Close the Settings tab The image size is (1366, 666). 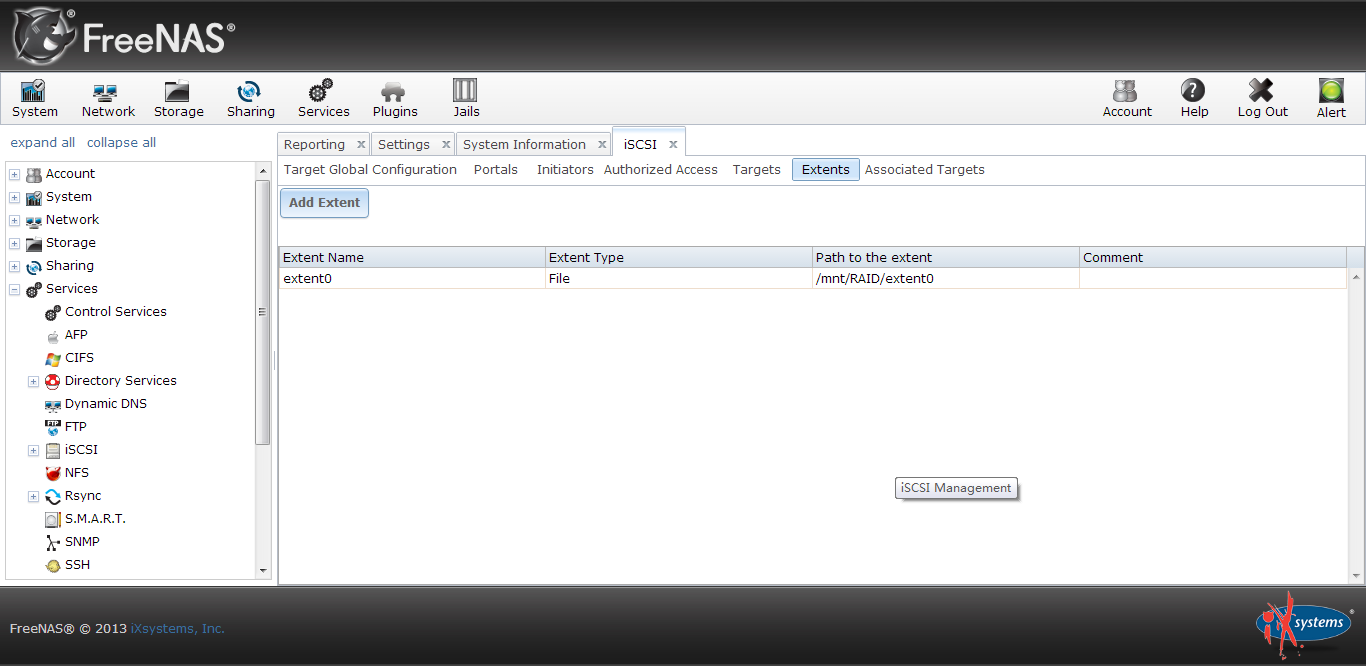point(446,145)
